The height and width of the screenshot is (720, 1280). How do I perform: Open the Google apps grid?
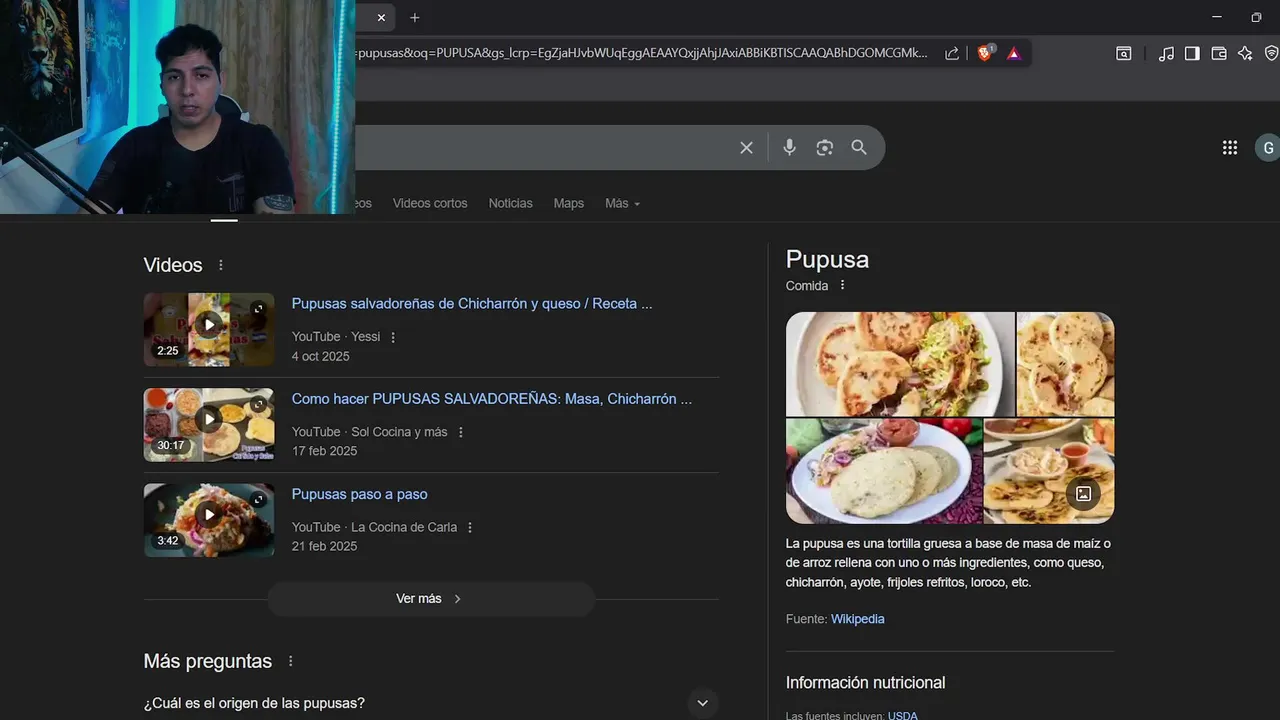click(x=1230, y=147)
